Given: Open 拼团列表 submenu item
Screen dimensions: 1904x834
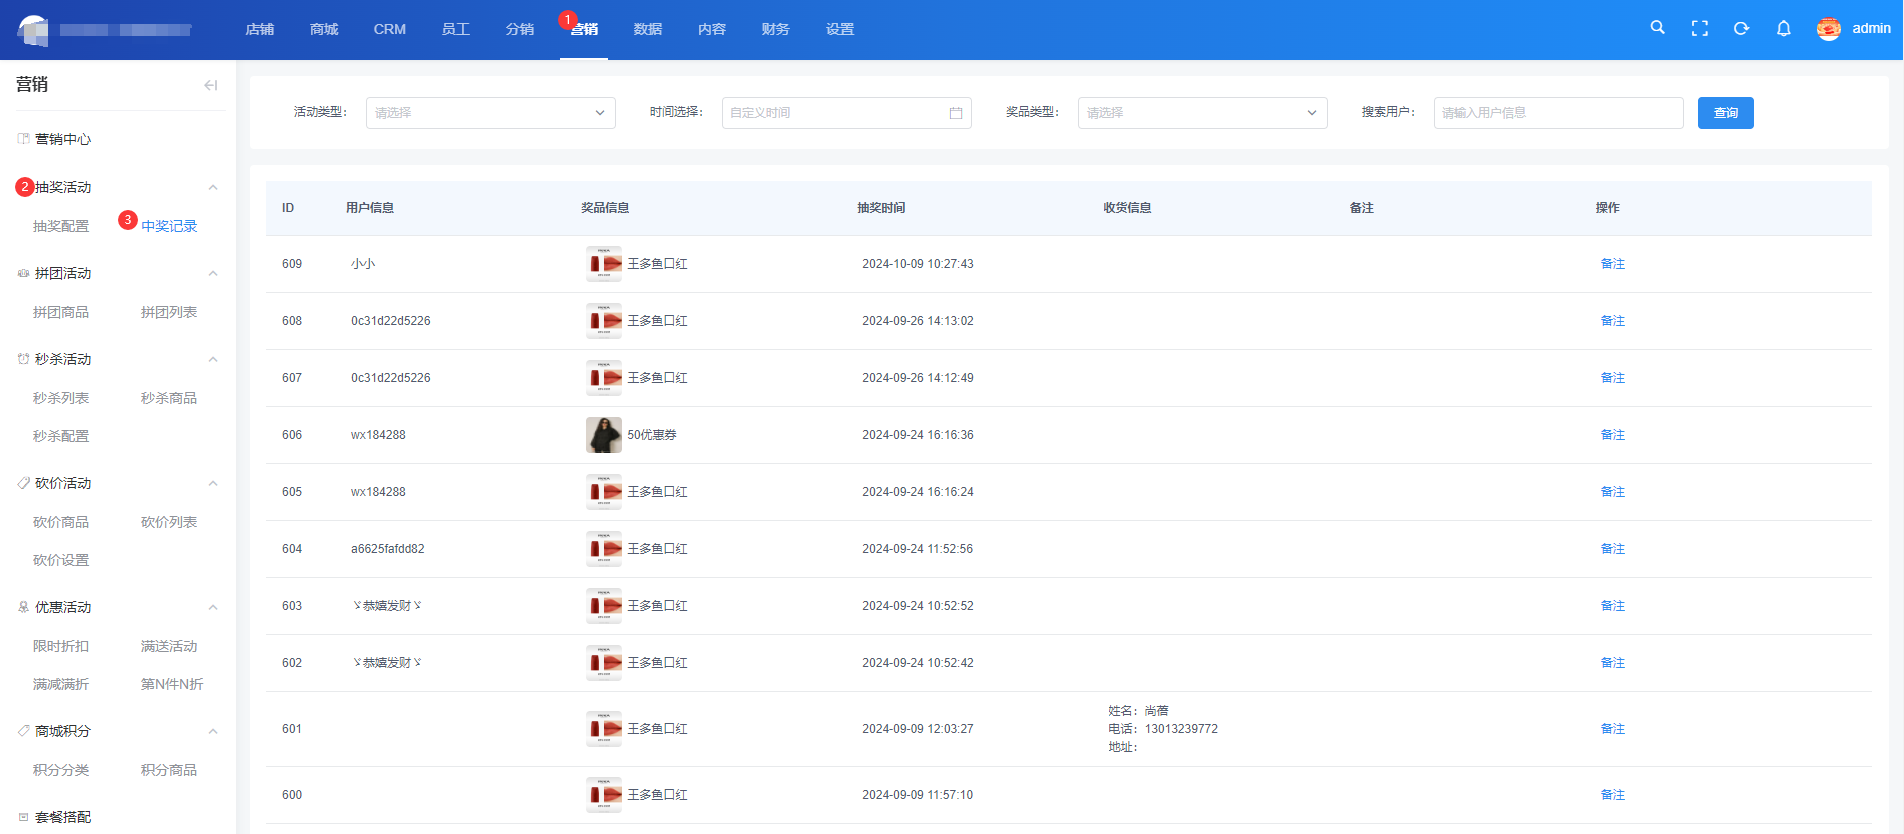Looking at the screenshot, I should (169, 312).
